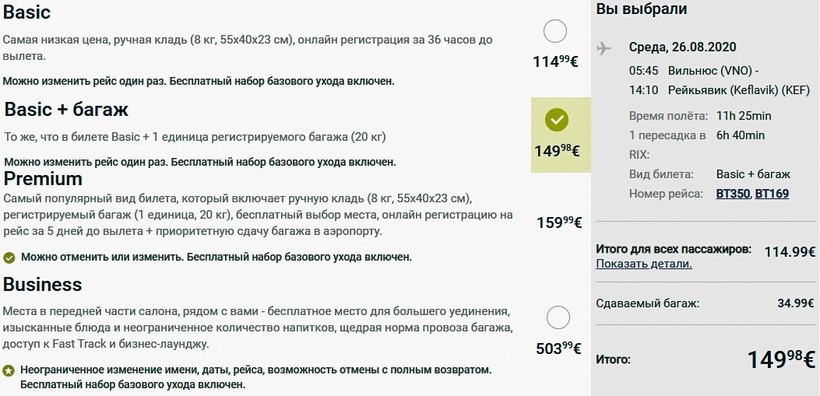820x396 pixels.
Task: Click the Basic fare heading
Action: [x=27, y=12]
